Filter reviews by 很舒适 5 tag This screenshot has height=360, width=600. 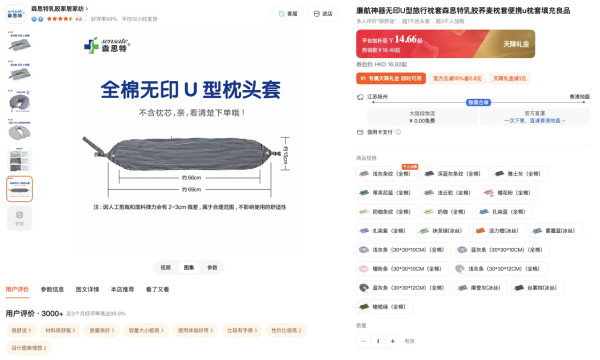click(x=21, y=330)
